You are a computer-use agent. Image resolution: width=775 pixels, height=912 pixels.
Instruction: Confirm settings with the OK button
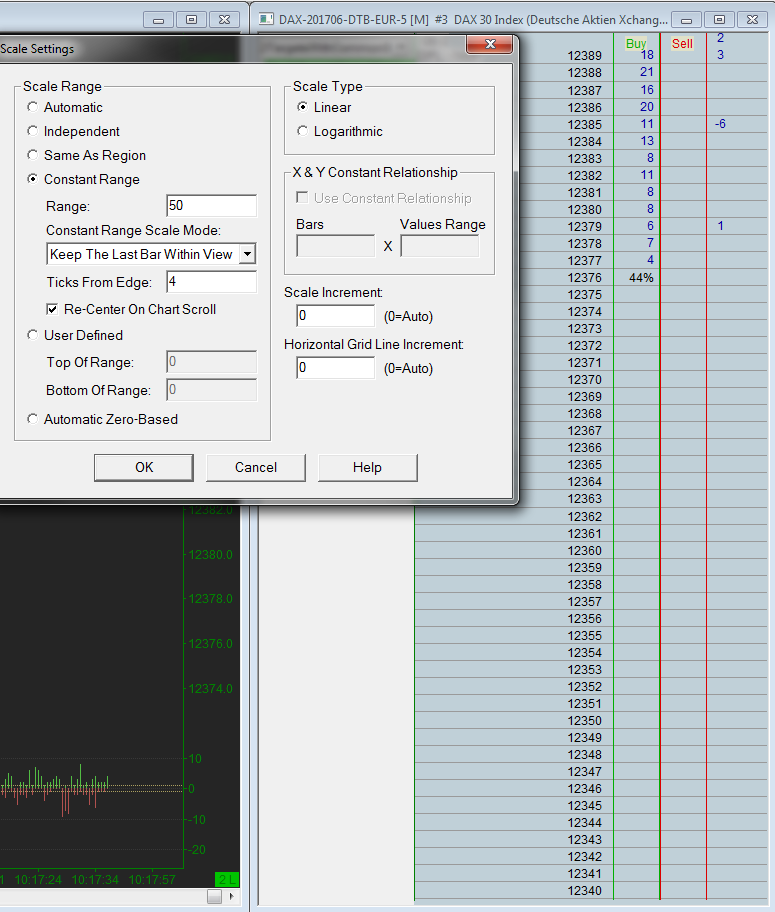144,468
